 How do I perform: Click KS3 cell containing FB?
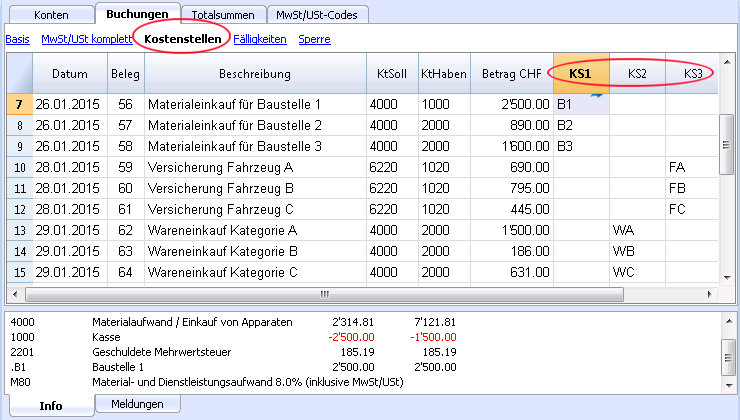pyautogui.click(x=692, y=188)
